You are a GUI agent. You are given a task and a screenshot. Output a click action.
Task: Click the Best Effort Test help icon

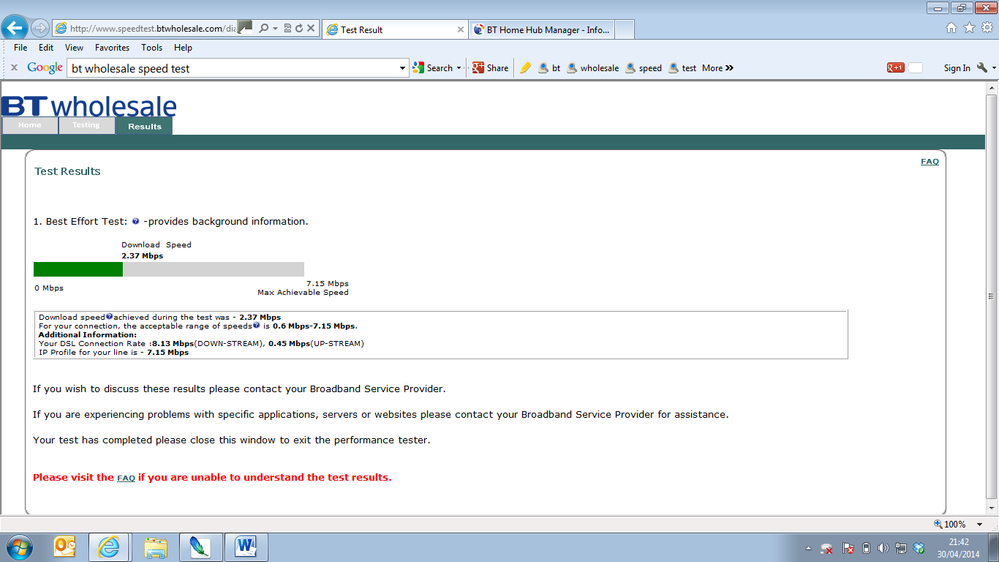point(136,222)
